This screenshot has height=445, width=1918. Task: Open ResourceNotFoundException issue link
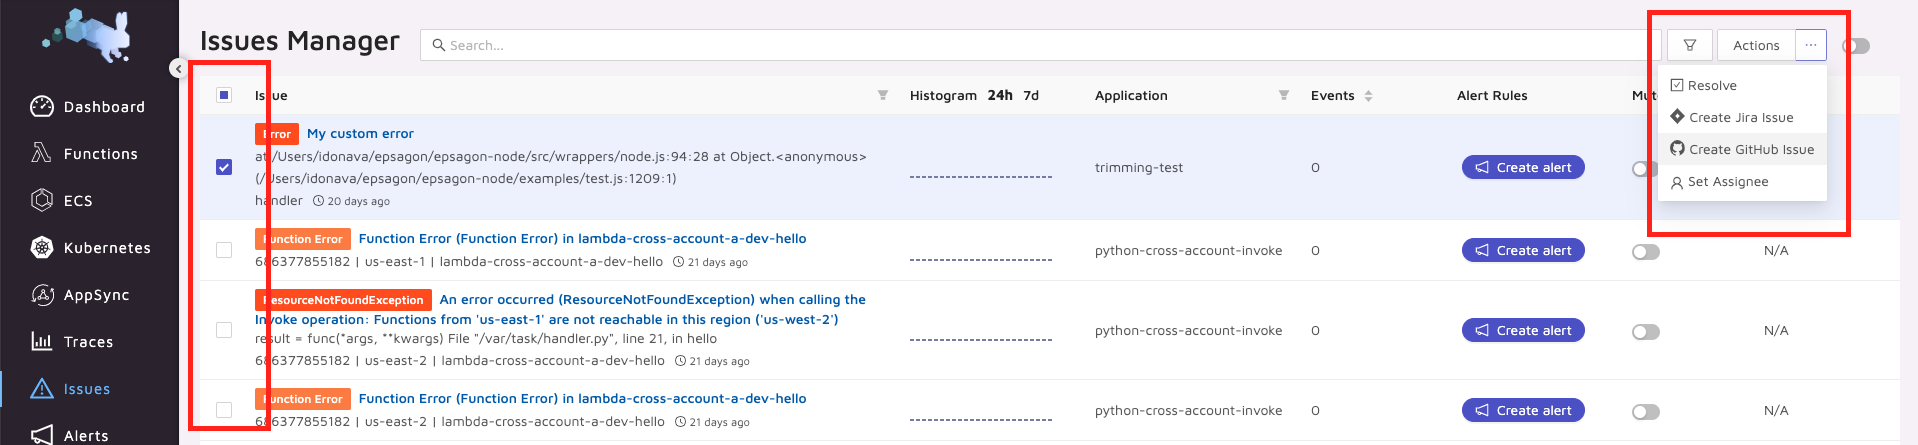tap(560, 309)
